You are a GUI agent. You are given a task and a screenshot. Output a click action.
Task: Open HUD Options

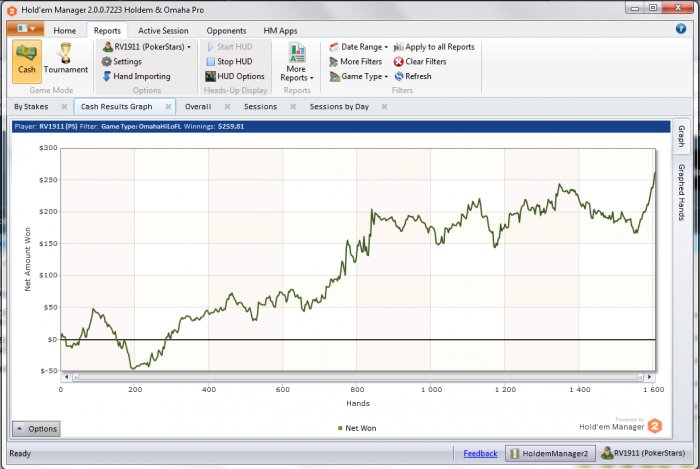tap(210, 76)
